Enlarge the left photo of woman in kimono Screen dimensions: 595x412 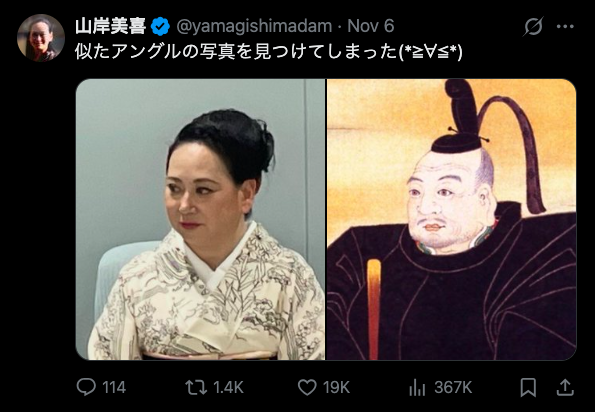pos(200,219)
